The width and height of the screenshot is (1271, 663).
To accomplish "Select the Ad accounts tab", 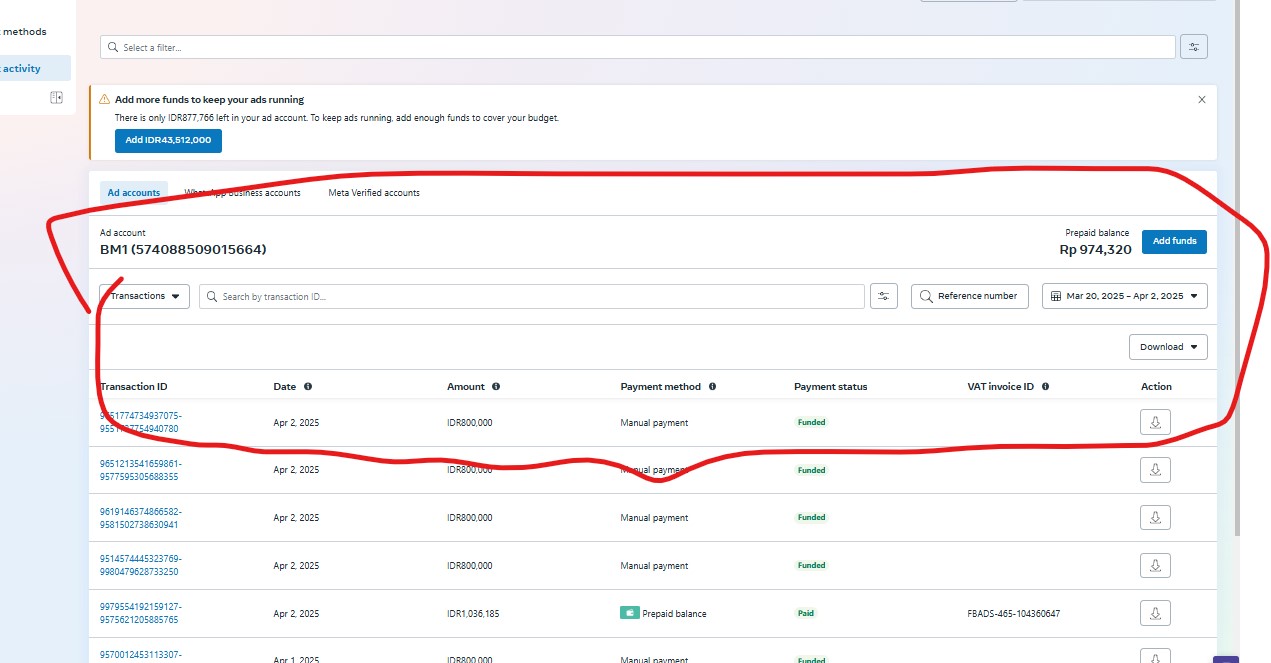I will tap(134, 193).
